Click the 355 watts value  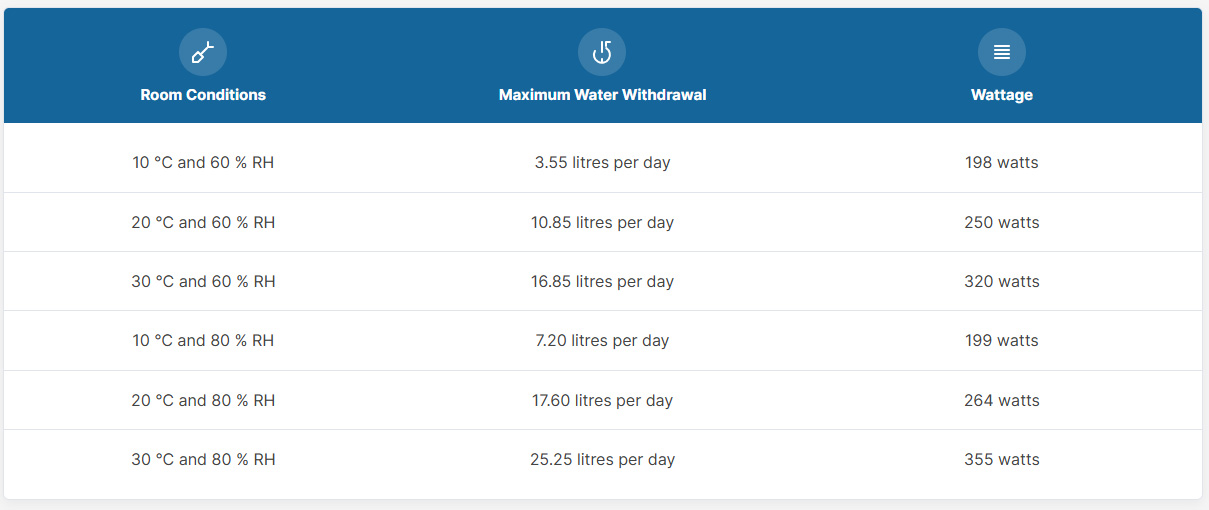[x=1002, y=459]
